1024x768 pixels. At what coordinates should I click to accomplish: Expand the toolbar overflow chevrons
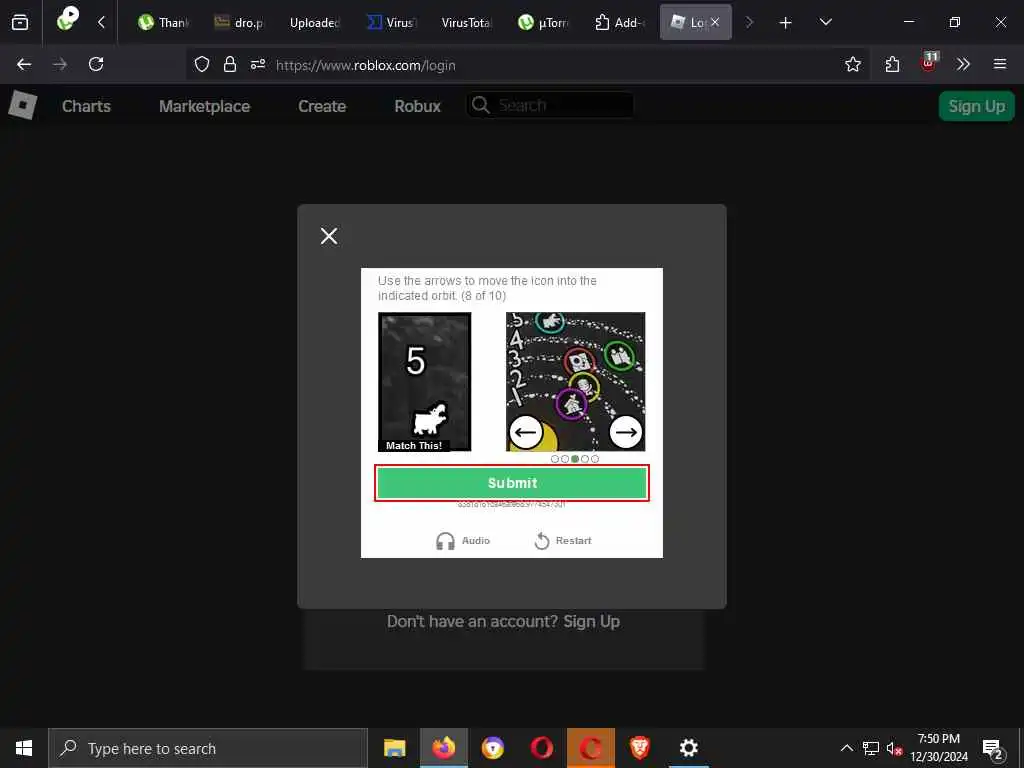963,64
